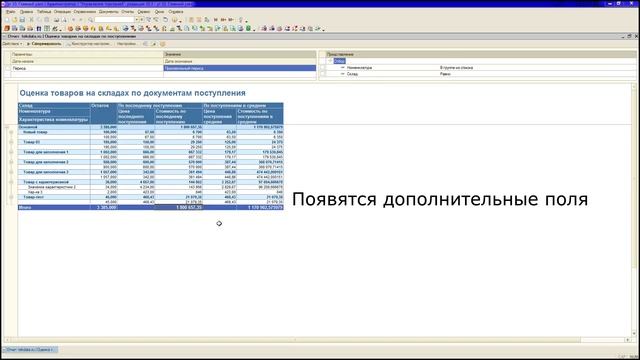The image size is (640, 360).
Task: Click the Undo toolbar icon
Action: tap(74, 20)
